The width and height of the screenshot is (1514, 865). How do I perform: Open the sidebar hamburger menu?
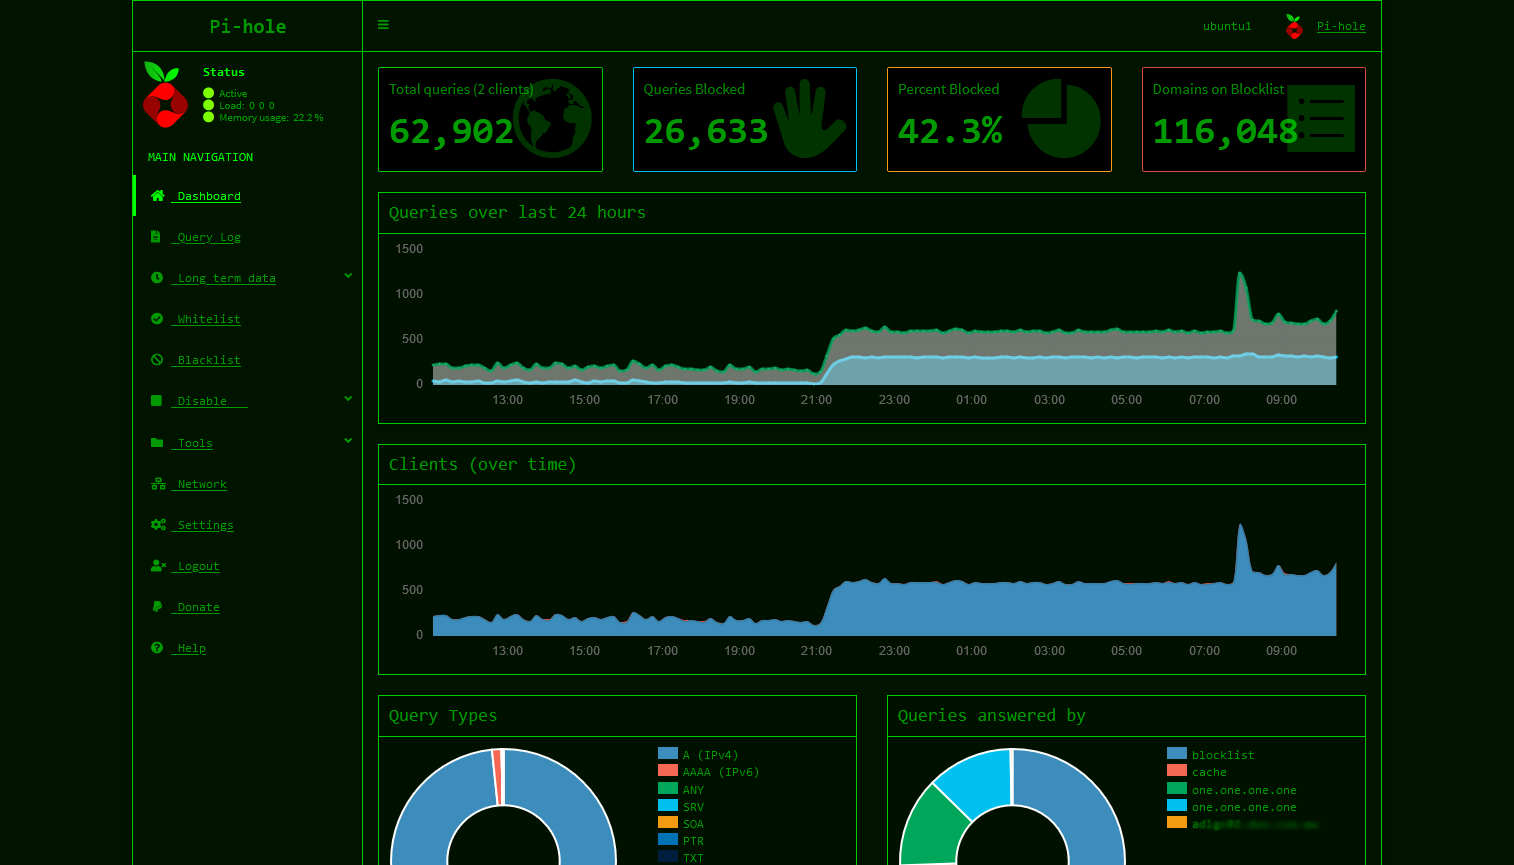[383, 24]
